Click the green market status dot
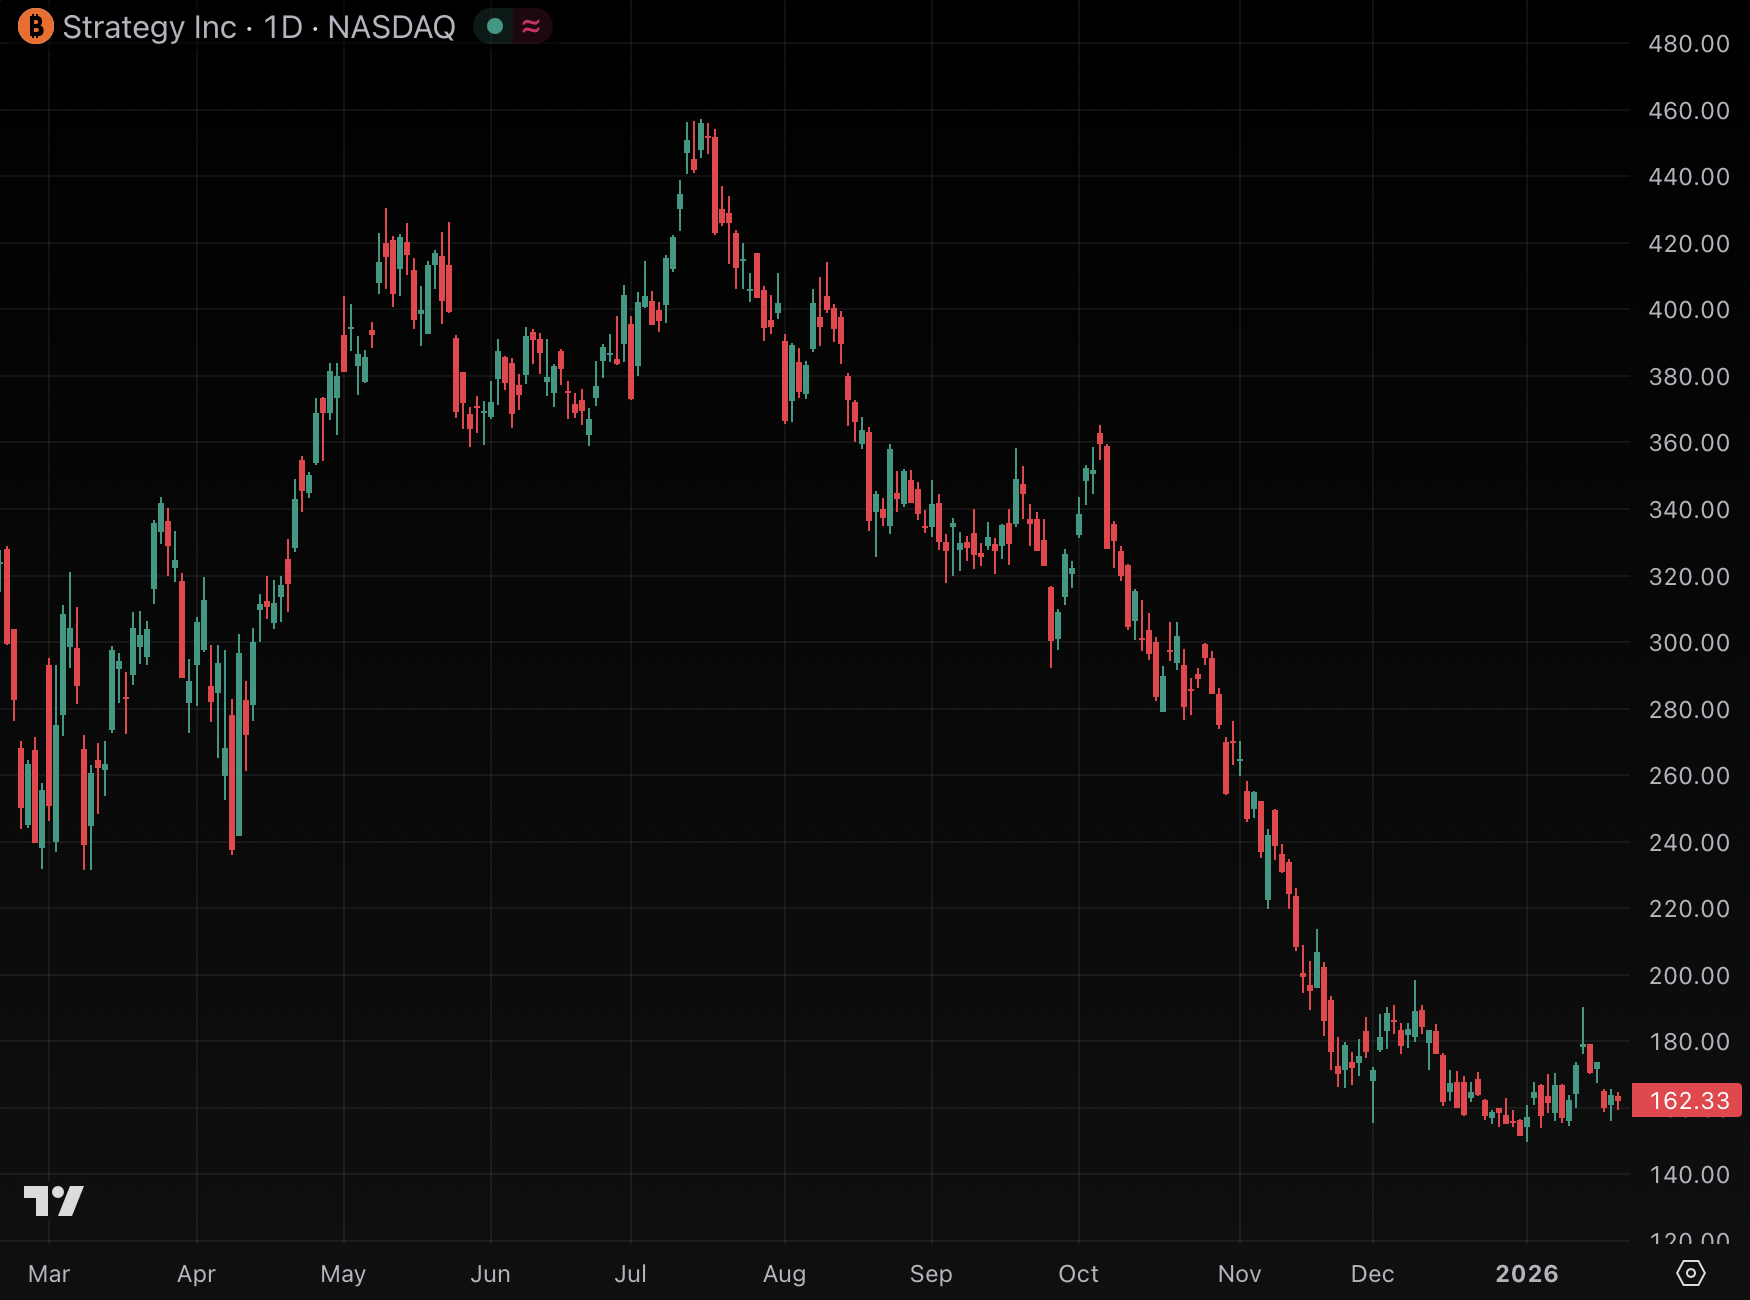Image resolution: width=1750 pixels, height=1300 pixels. [x=494, y=27]
